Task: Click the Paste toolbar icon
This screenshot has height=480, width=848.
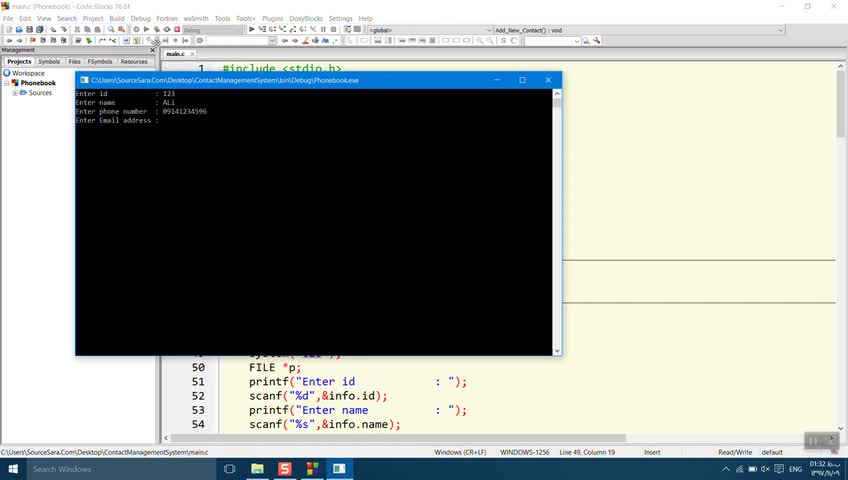Action: point(97,29)
